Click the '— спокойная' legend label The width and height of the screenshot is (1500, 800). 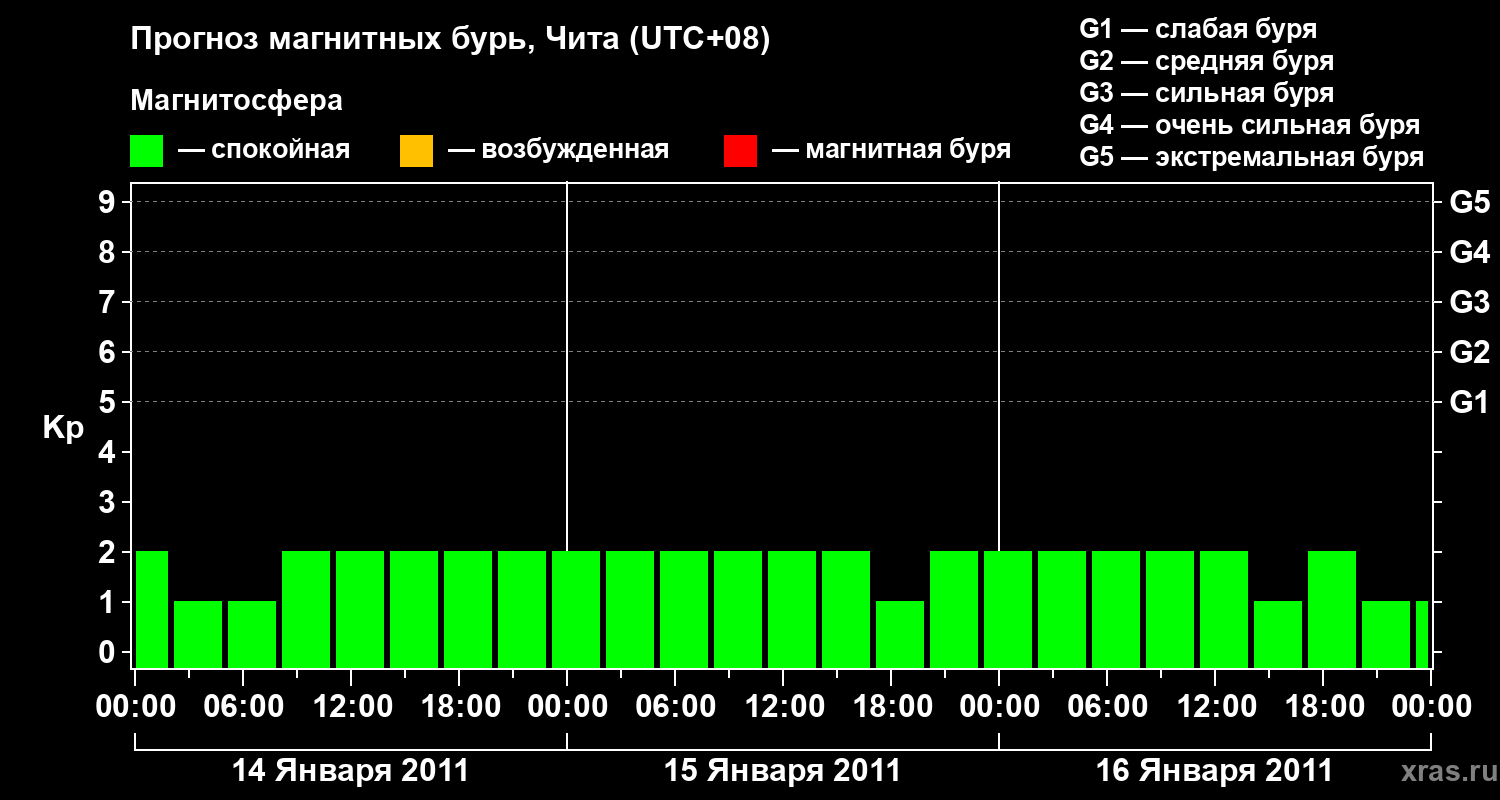pos(264,150)
